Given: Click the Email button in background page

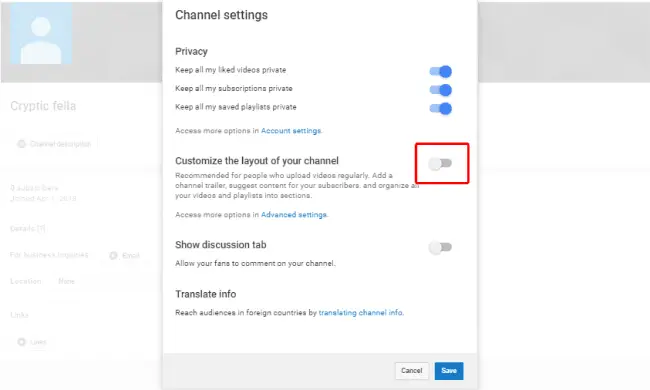Looking at the screenshot, I should (x=124, y=256).
